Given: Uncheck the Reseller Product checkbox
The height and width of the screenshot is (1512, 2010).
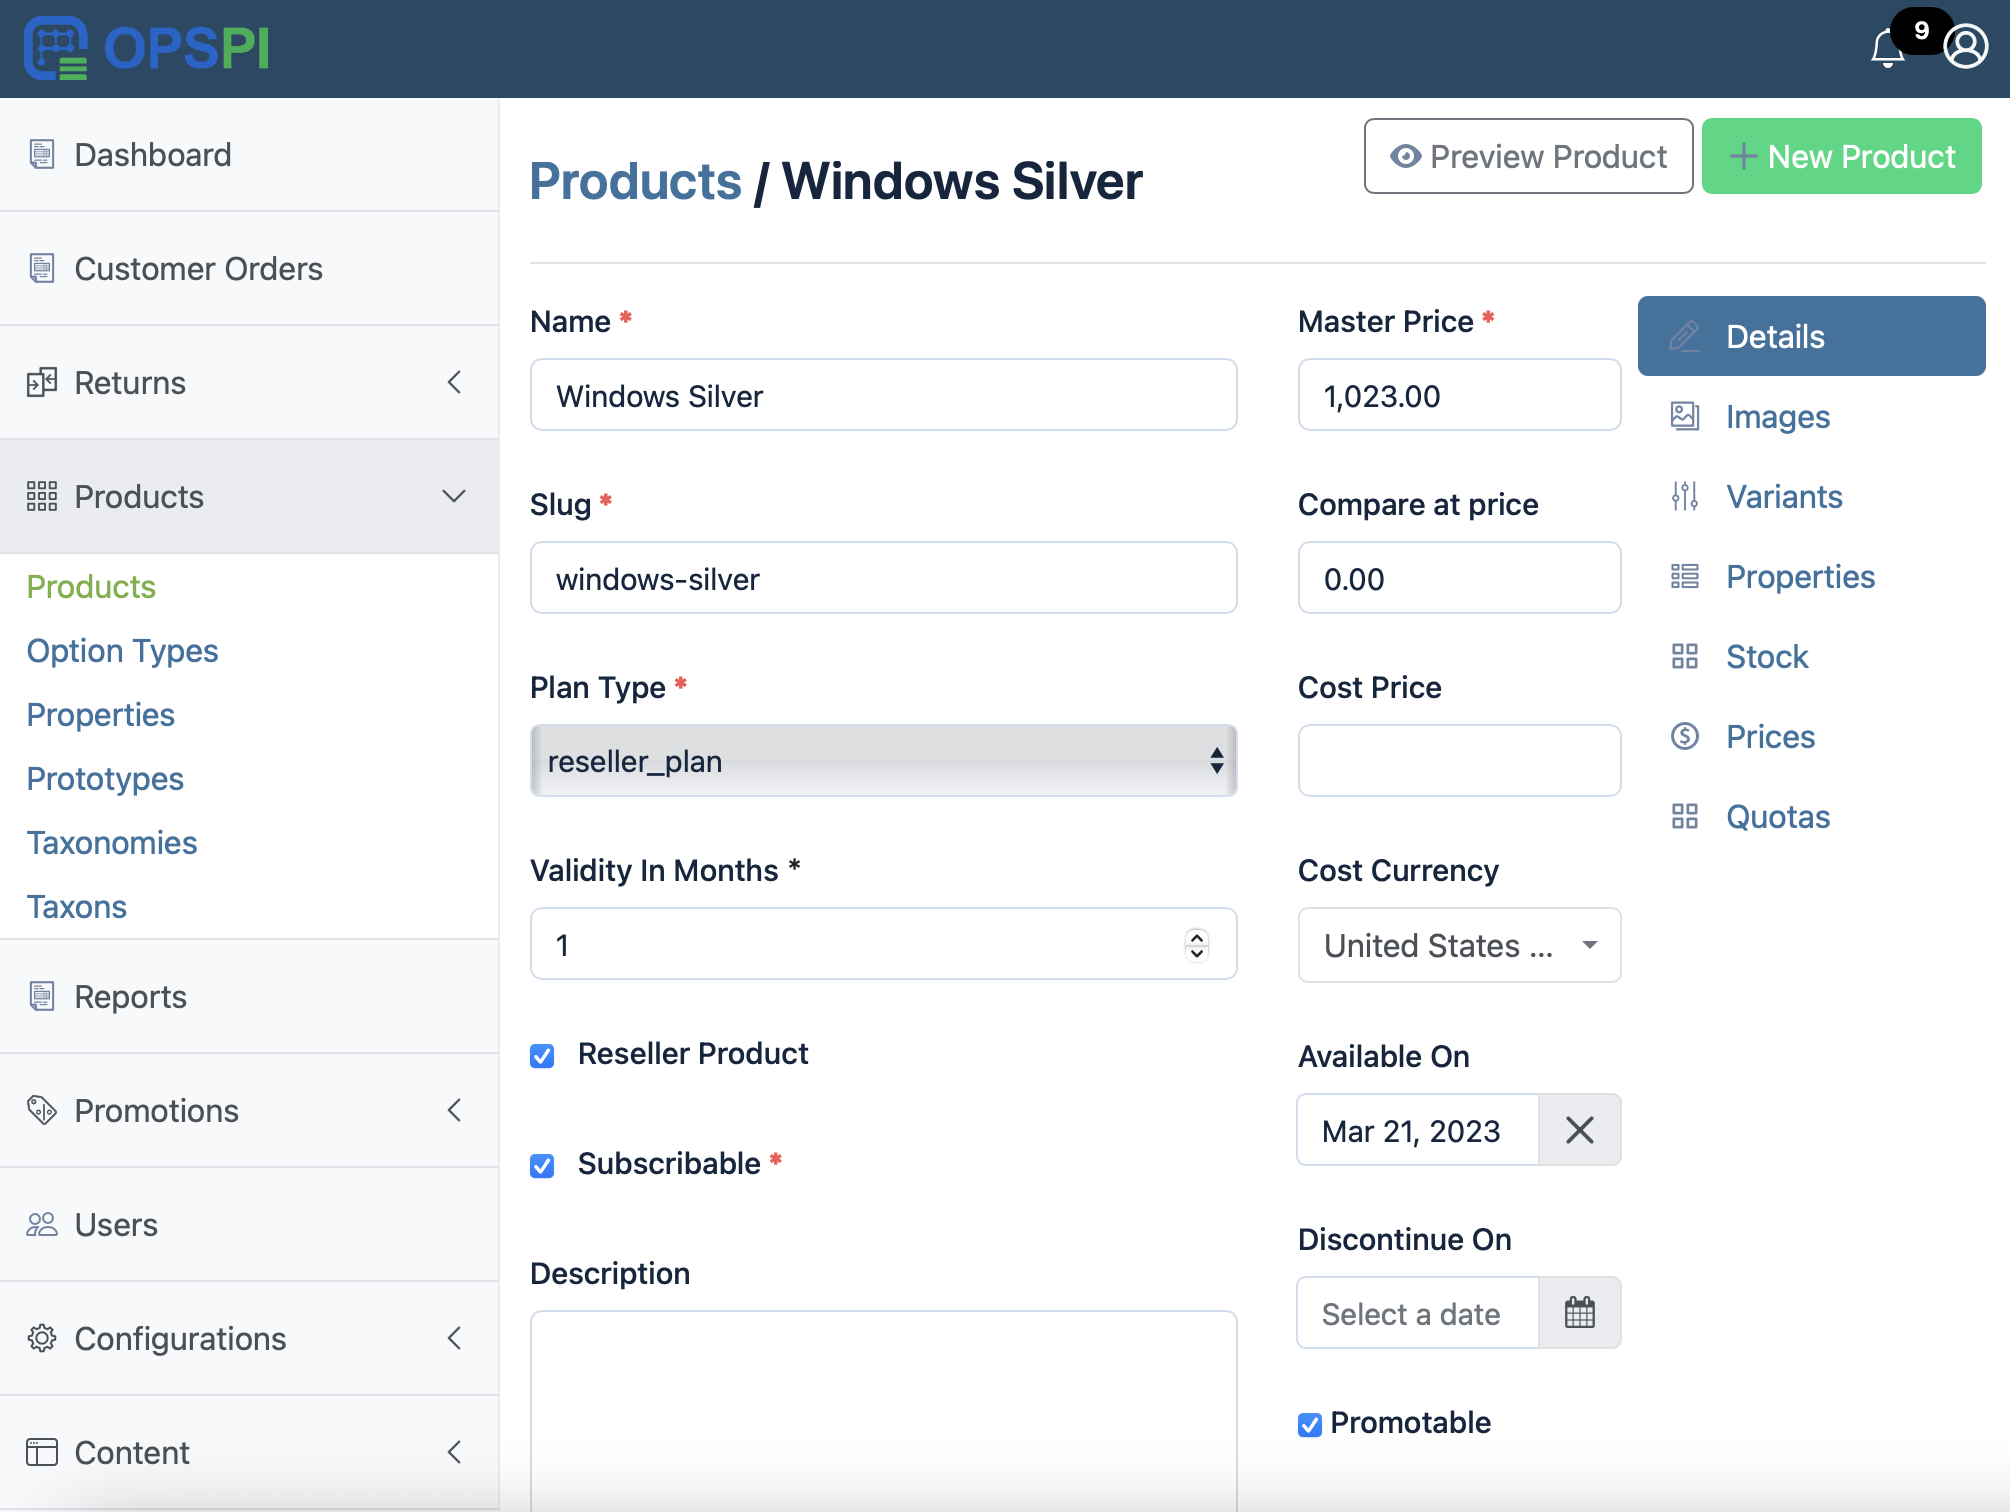Looking at the screenshot, I should 542,1056.
